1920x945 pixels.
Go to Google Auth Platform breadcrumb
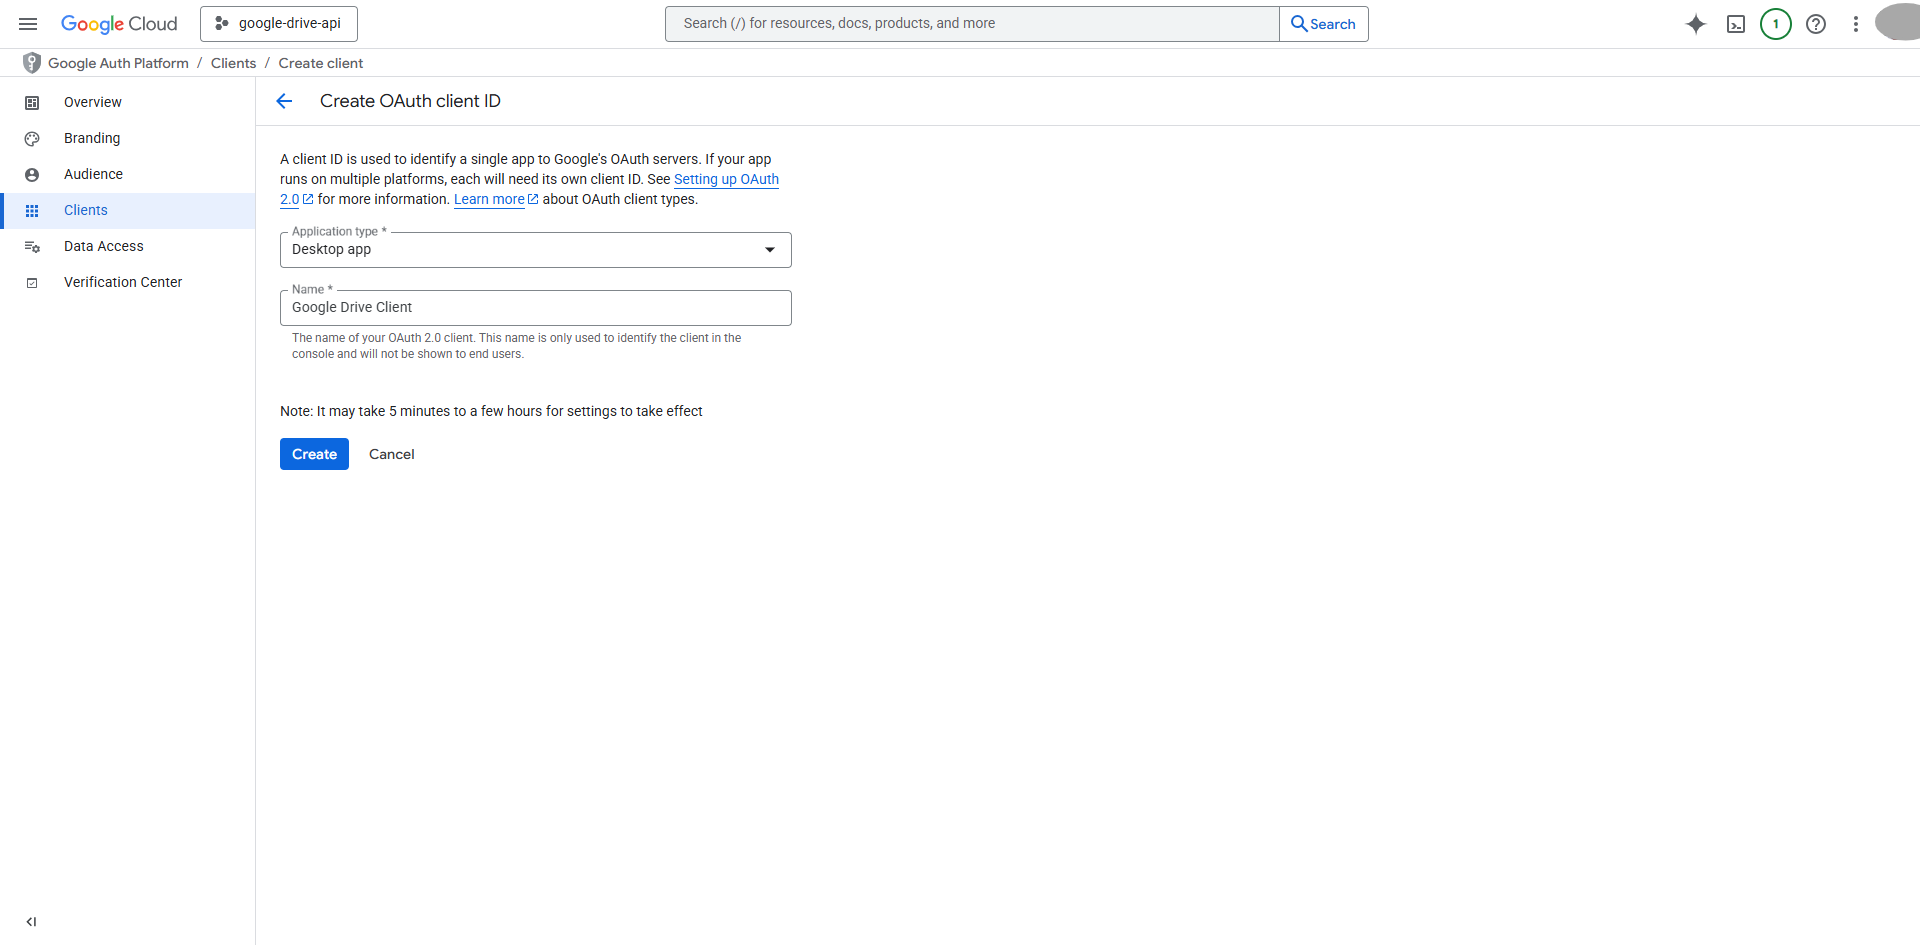(118, 63)
